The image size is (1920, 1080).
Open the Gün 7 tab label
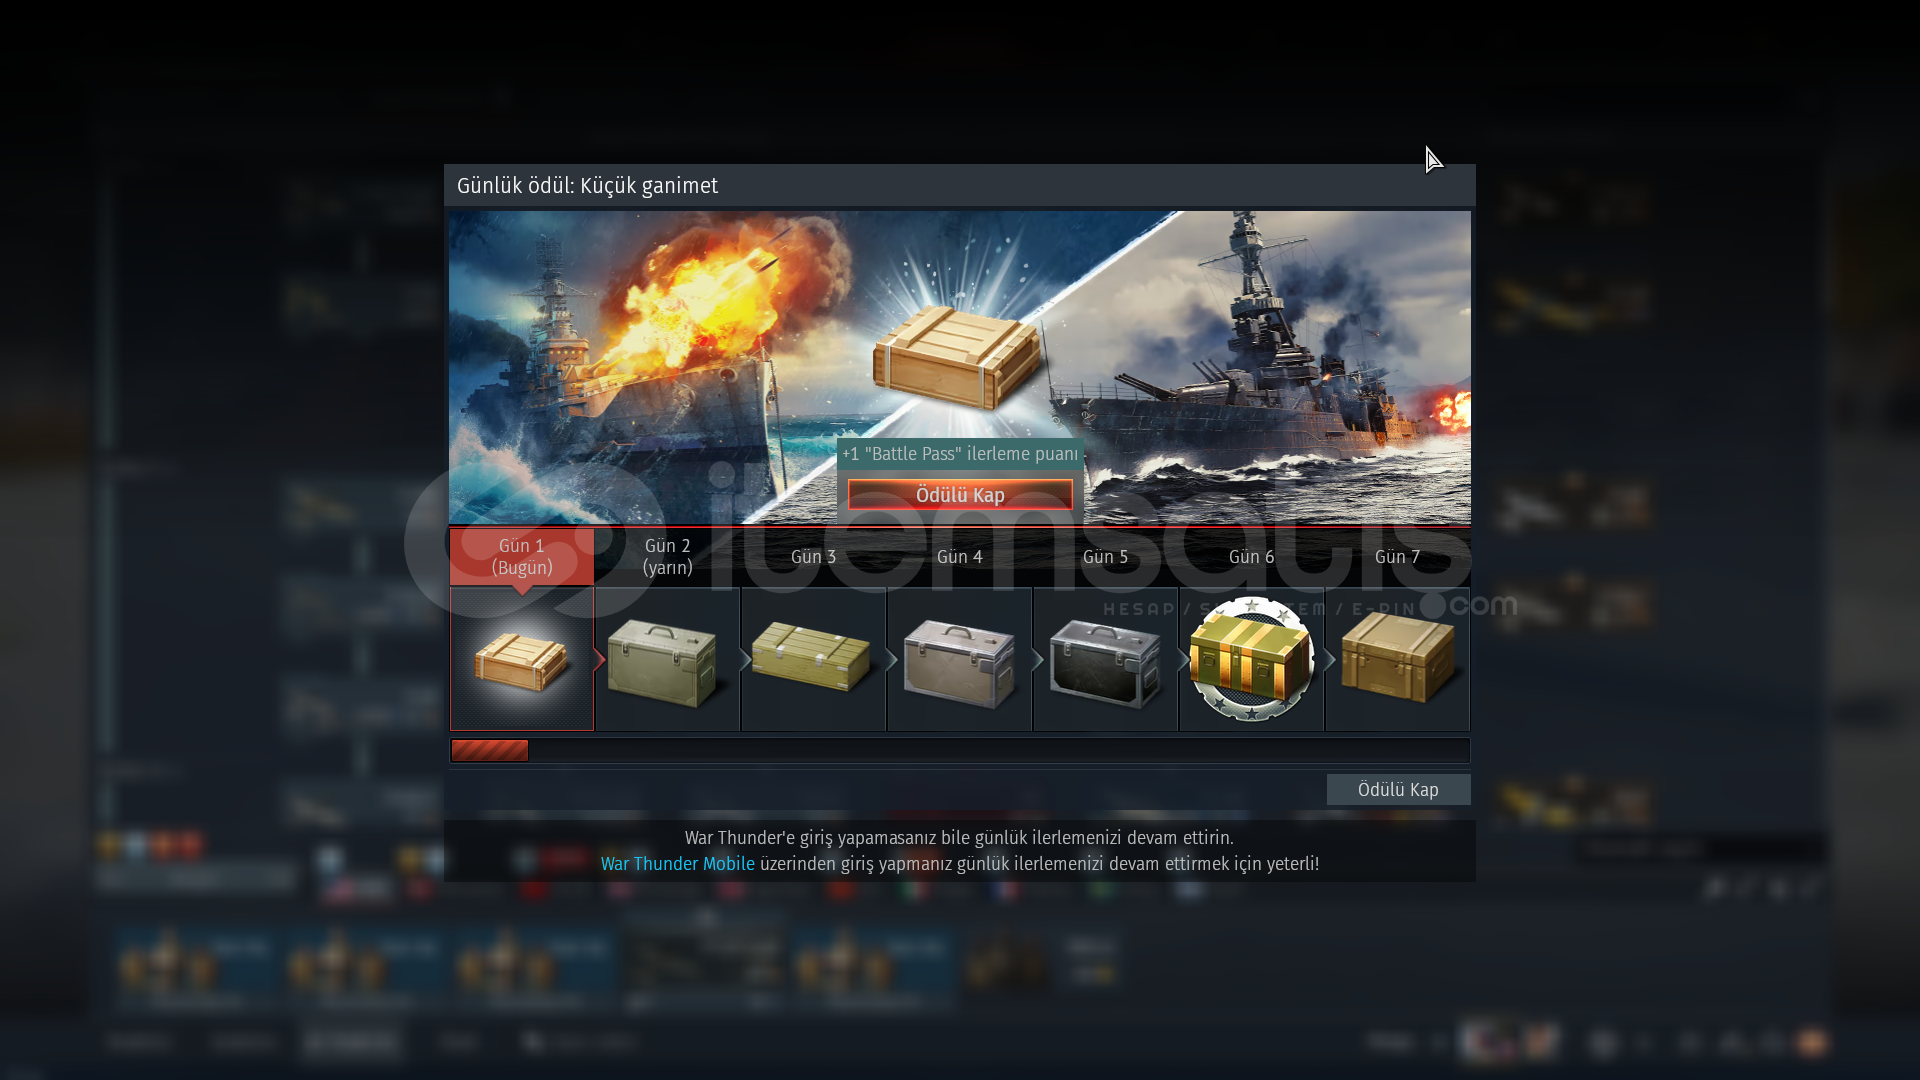click(x=1397, y=557)
